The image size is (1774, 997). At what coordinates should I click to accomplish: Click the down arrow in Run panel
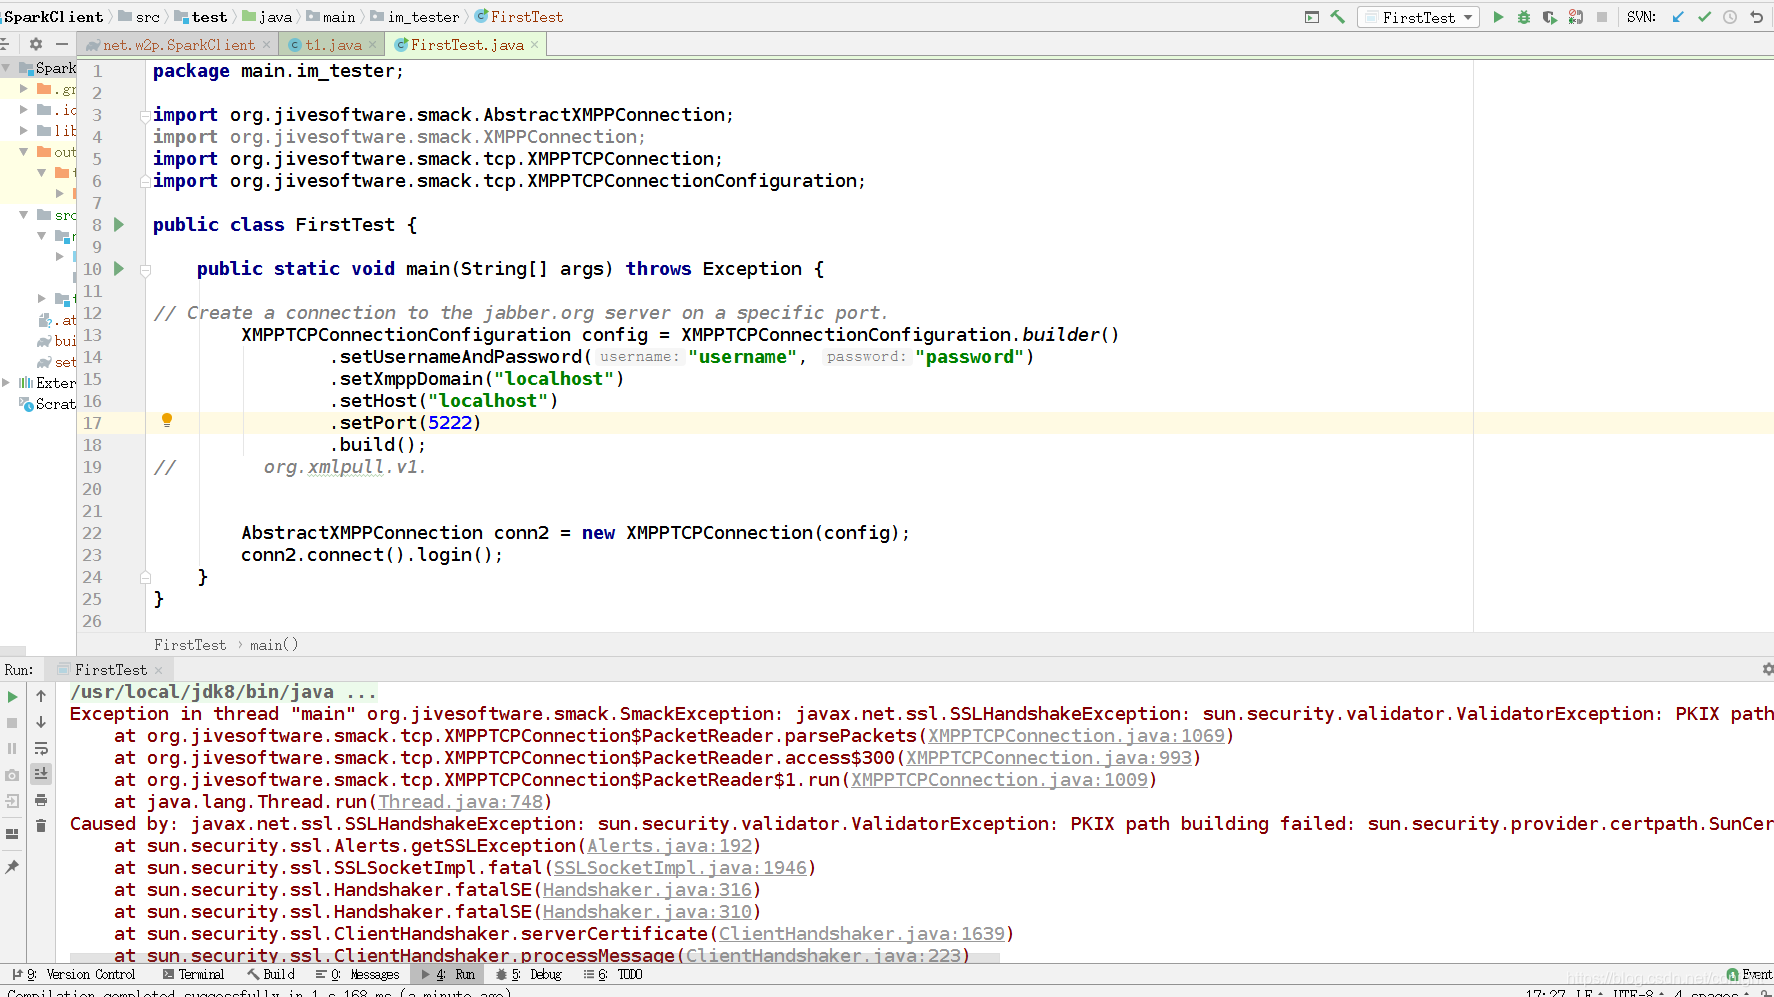click(41, 722)
